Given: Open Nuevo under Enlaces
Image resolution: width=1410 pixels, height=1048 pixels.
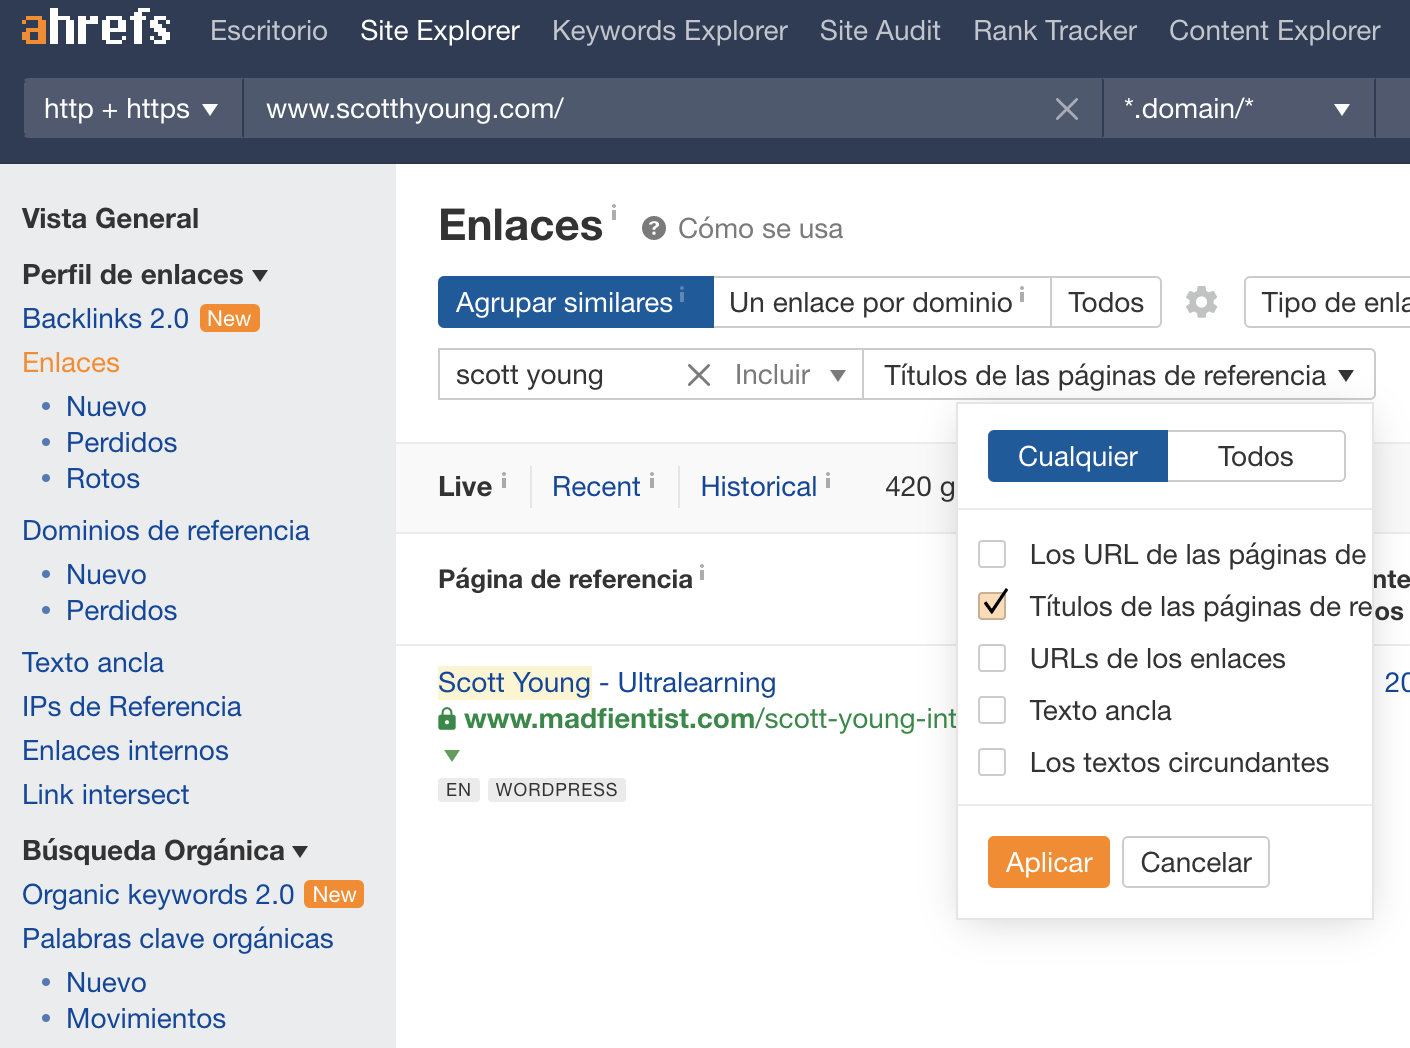Looking at the screenshot, I should pyautogui.click(x=106, y=406).
